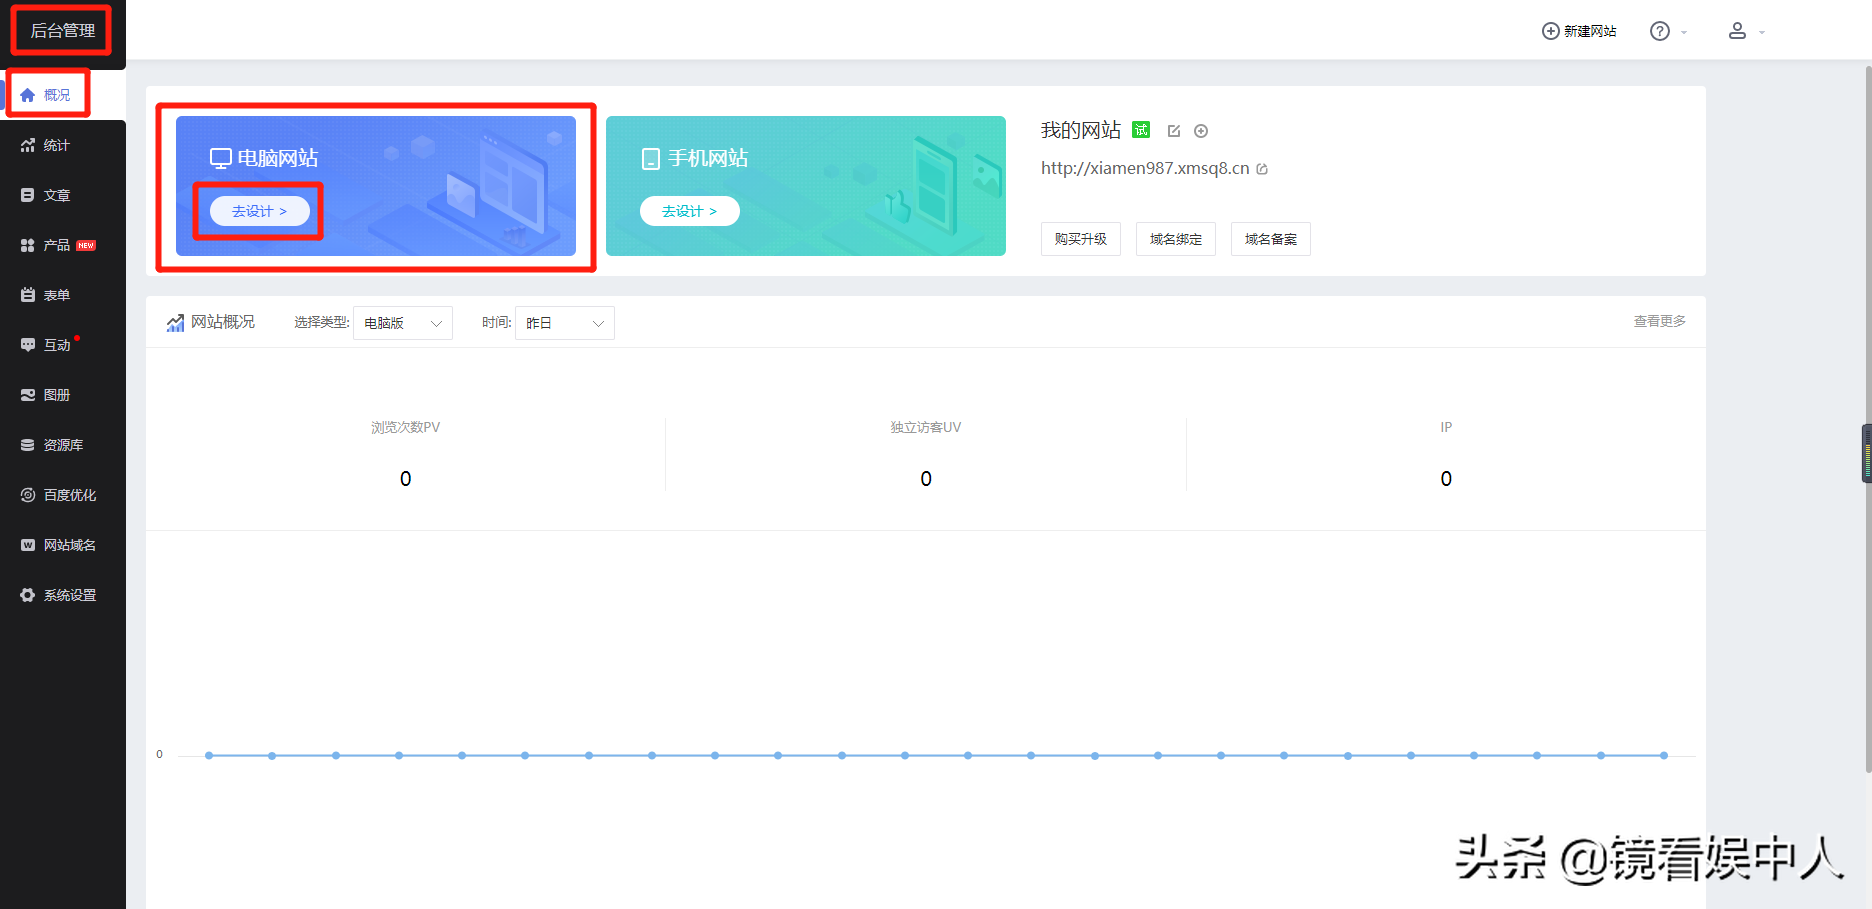The width and height of the screenshot is (1872, 909).
Task: Open 统计 in the sidebar menu
Action: pos(63,145)
